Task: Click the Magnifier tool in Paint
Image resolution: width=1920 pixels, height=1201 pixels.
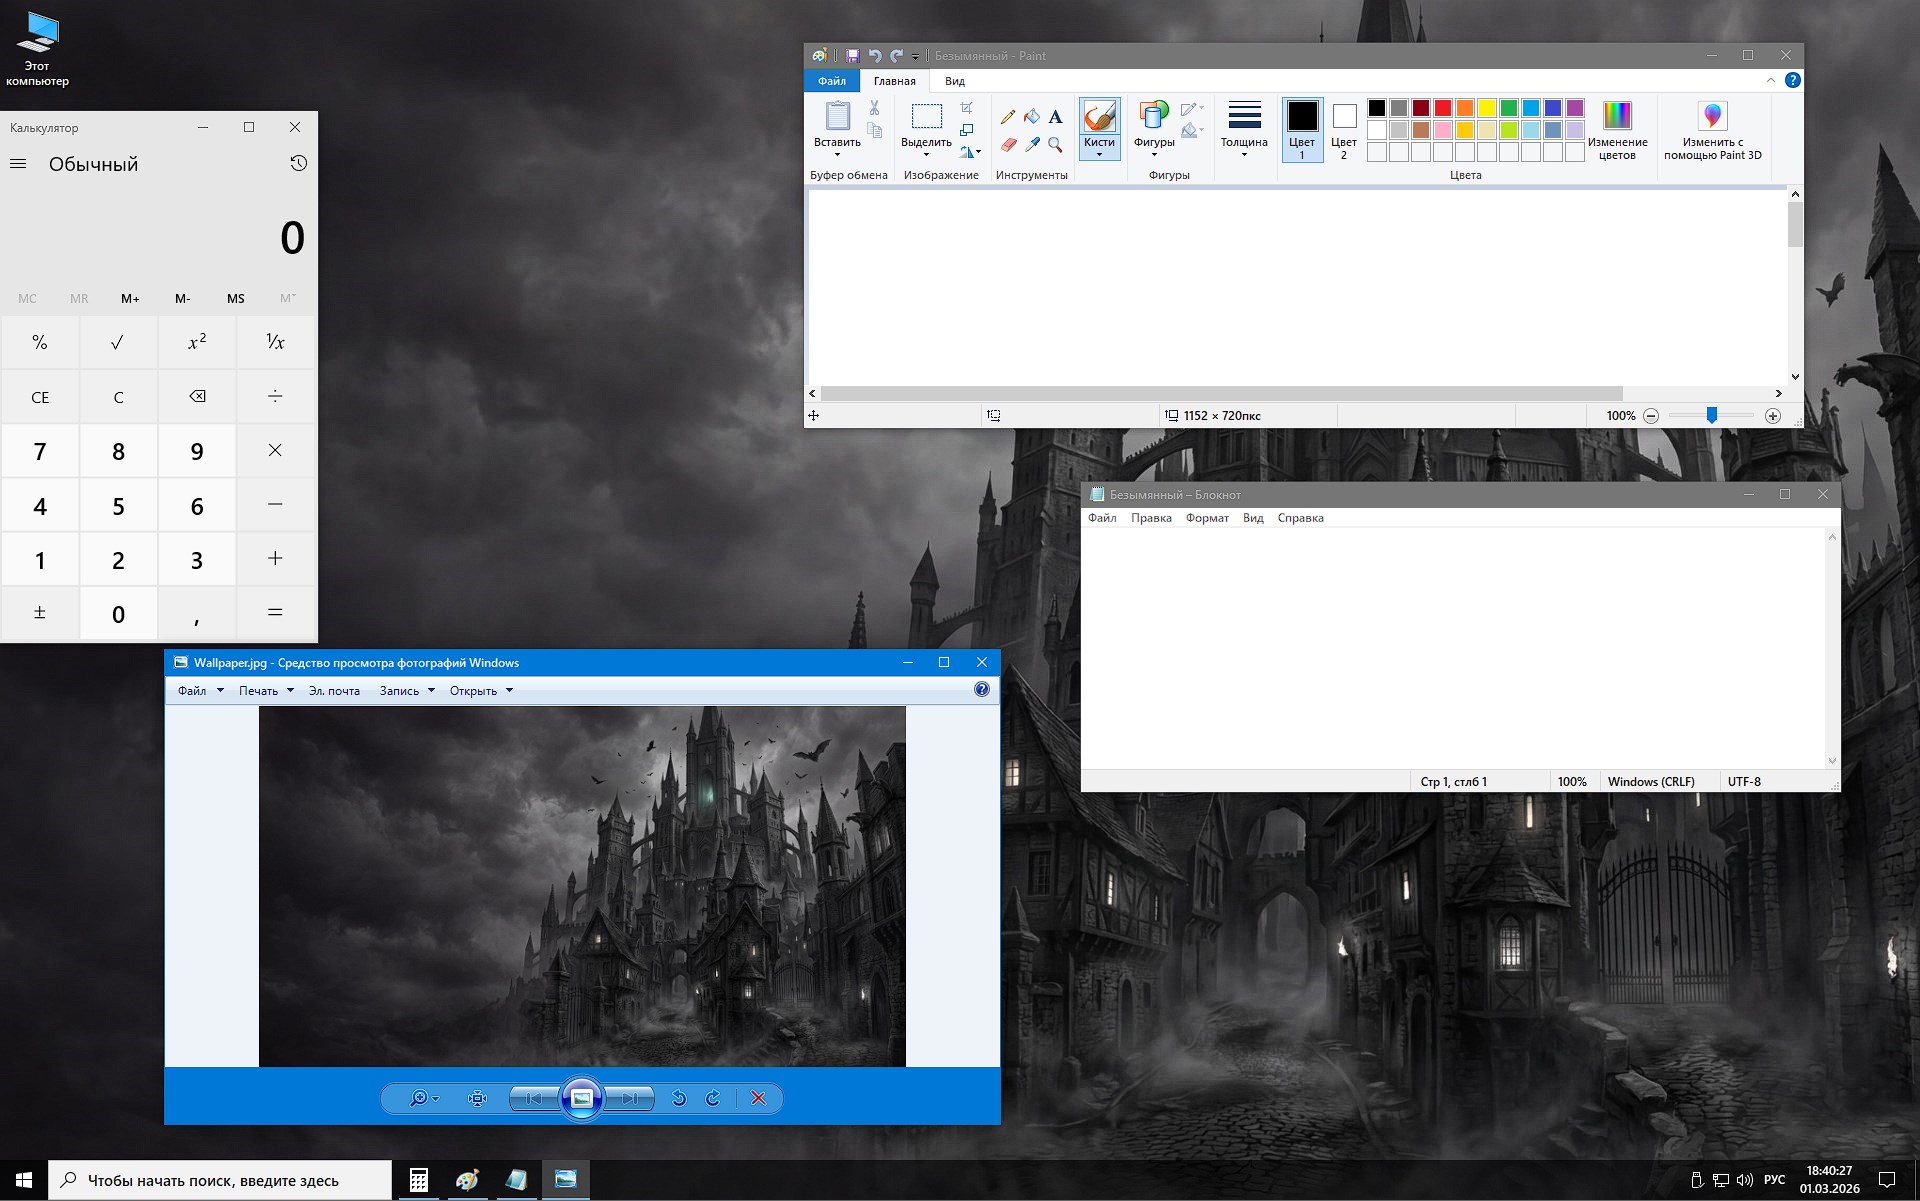Action: tap(1055, 145)
